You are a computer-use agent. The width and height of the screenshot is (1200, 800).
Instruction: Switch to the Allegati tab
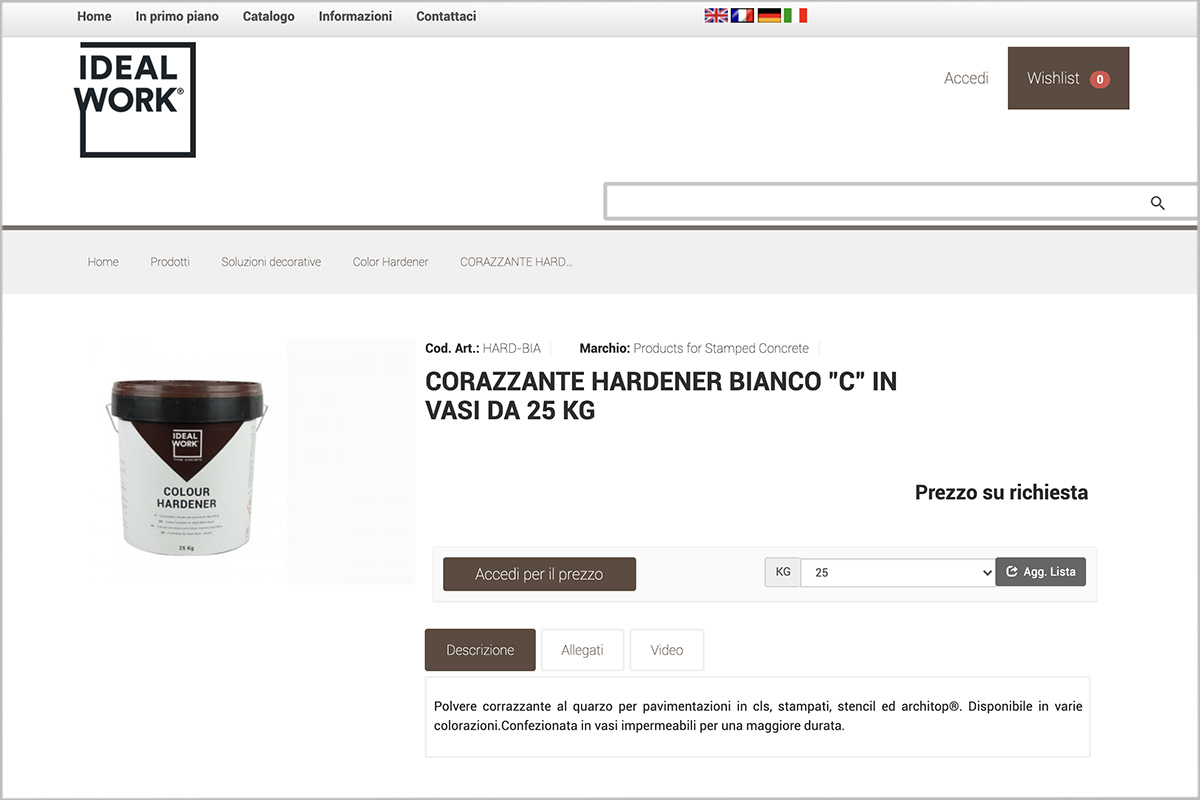(582, 650)
